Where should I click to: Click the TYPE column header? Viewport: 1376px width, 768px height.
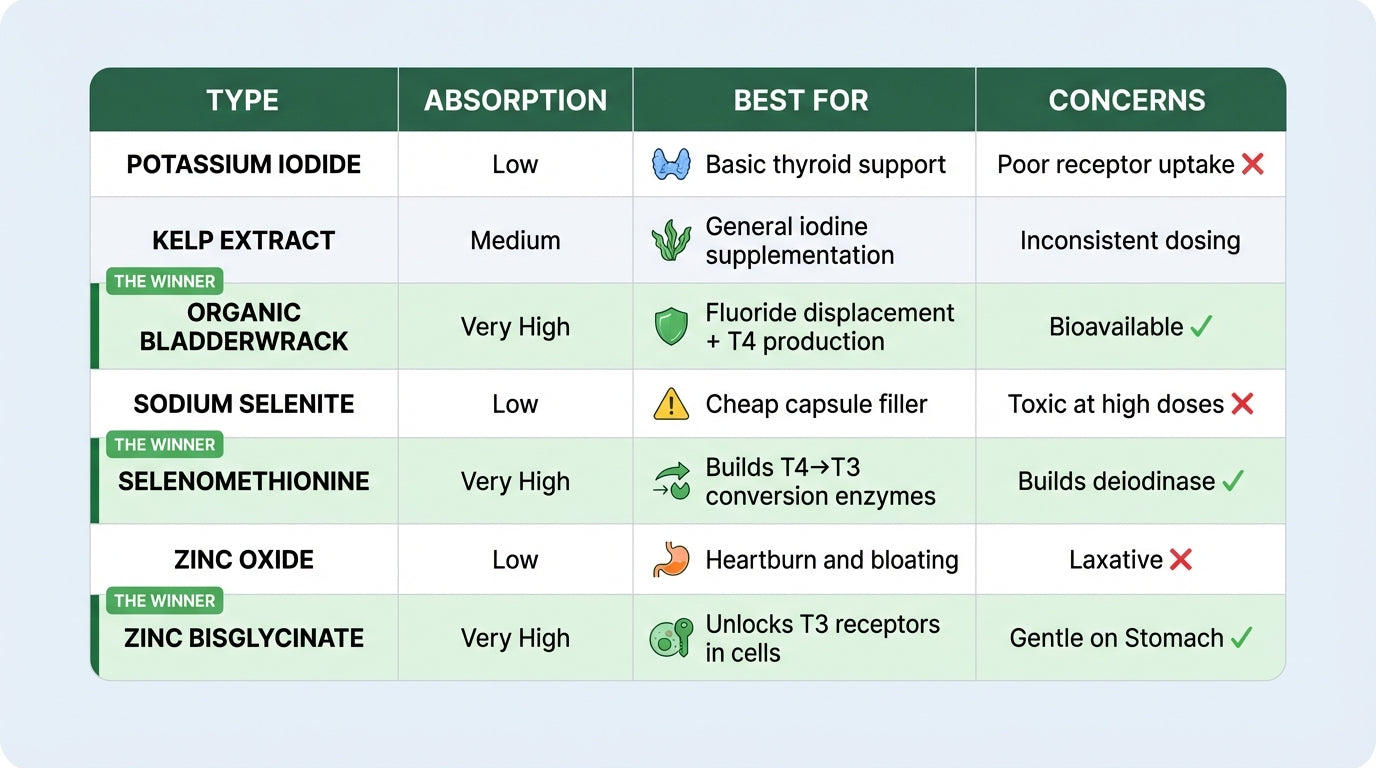(242, 100)
